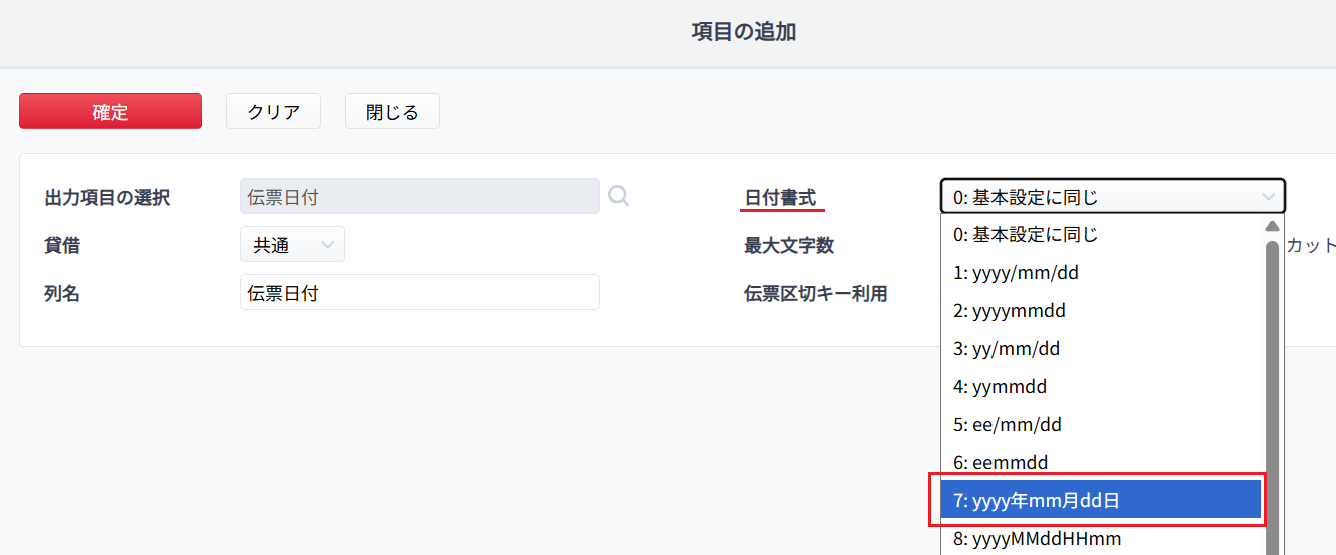Image resolution: width=1336 pixels, height=555 pixels.
Task: Select option 2: yyyymmdd
Action: point(1101,311)
